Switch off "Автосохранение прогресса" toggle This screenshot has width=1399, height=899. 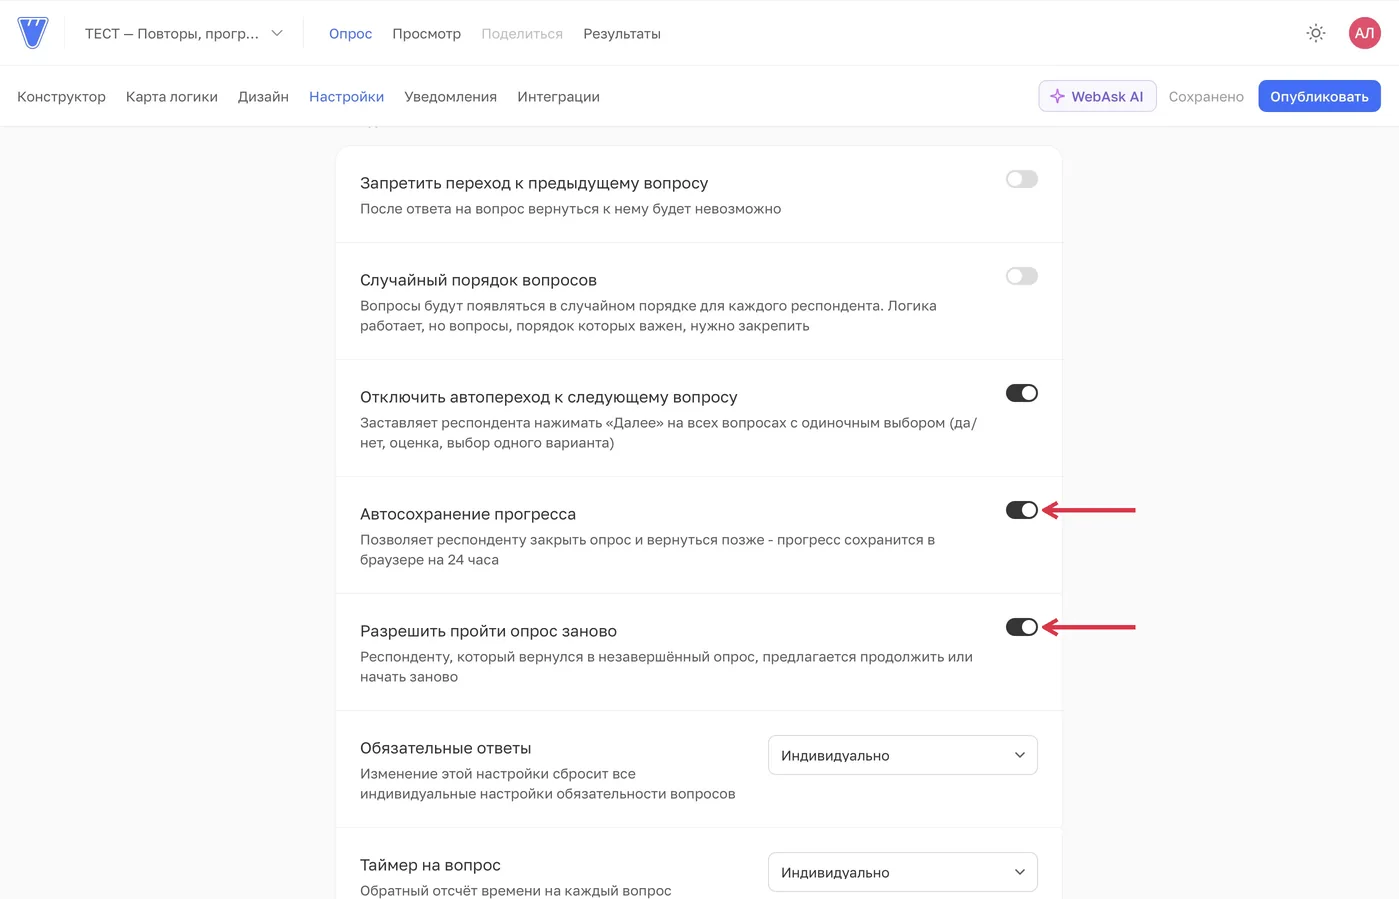point(1022,510)
